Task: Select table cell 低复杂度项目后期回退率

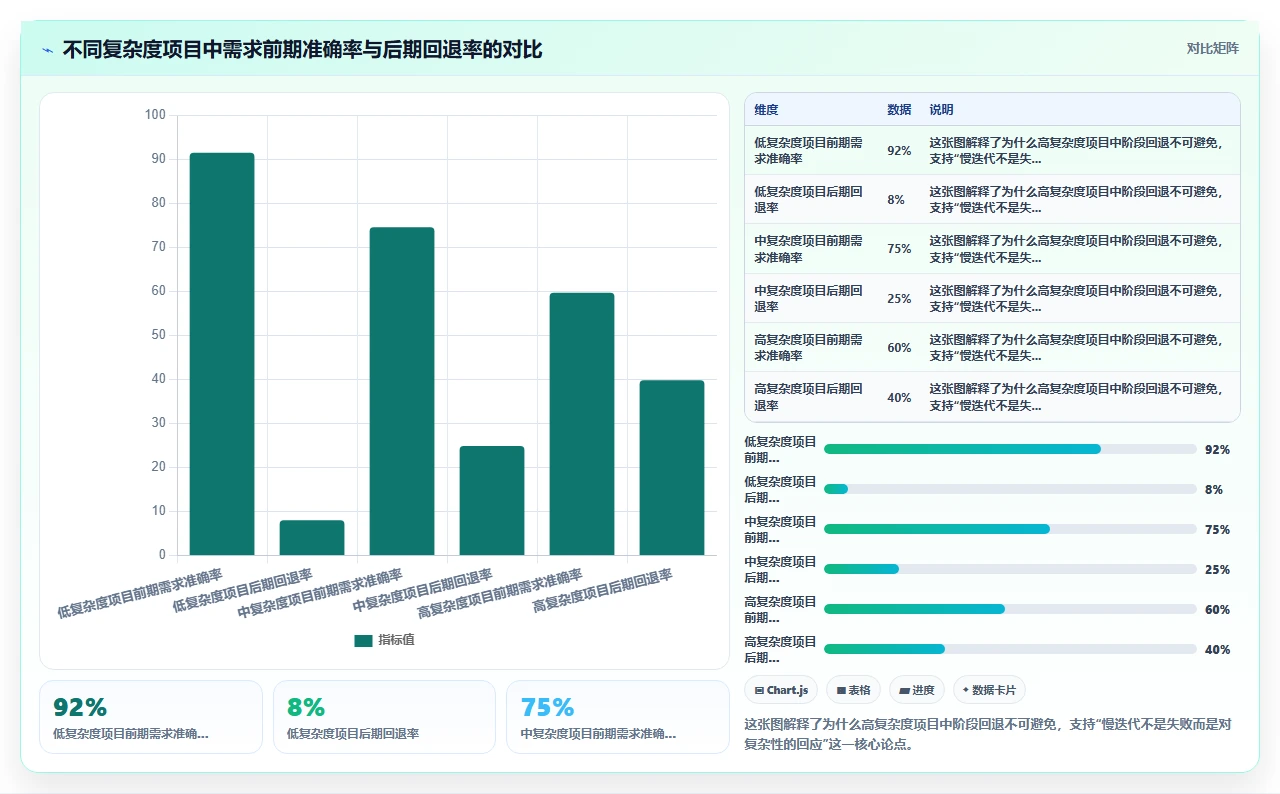Action: click(810, 199)
